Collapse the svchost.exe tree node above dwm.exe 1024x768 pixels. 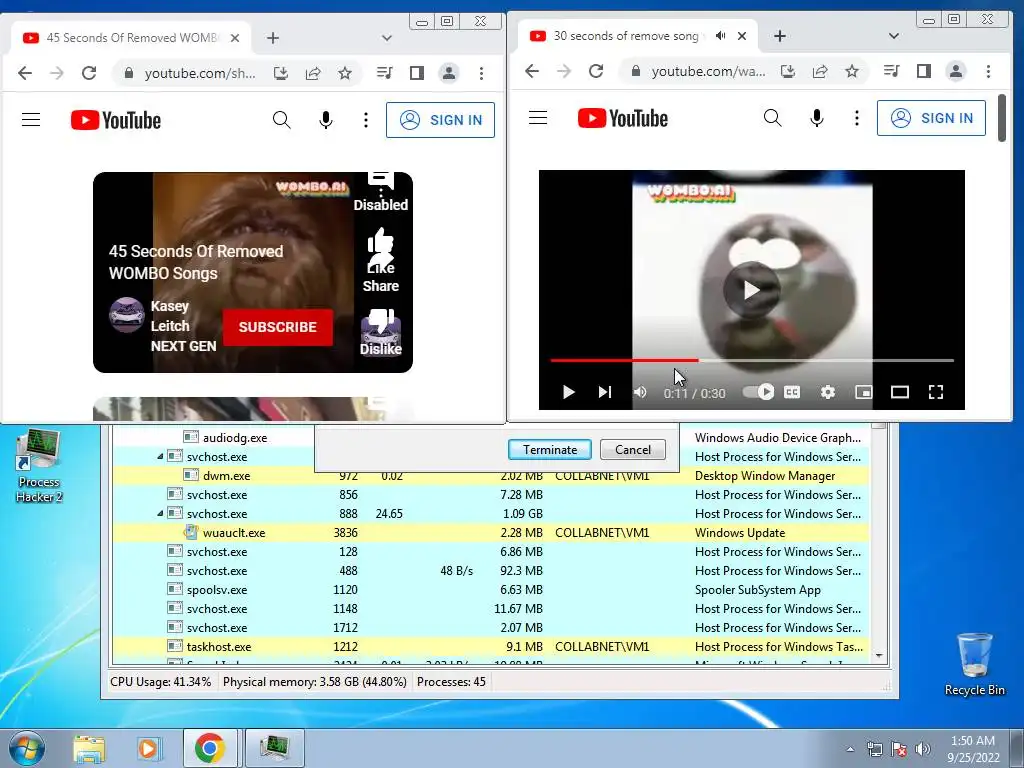(160, 456)
